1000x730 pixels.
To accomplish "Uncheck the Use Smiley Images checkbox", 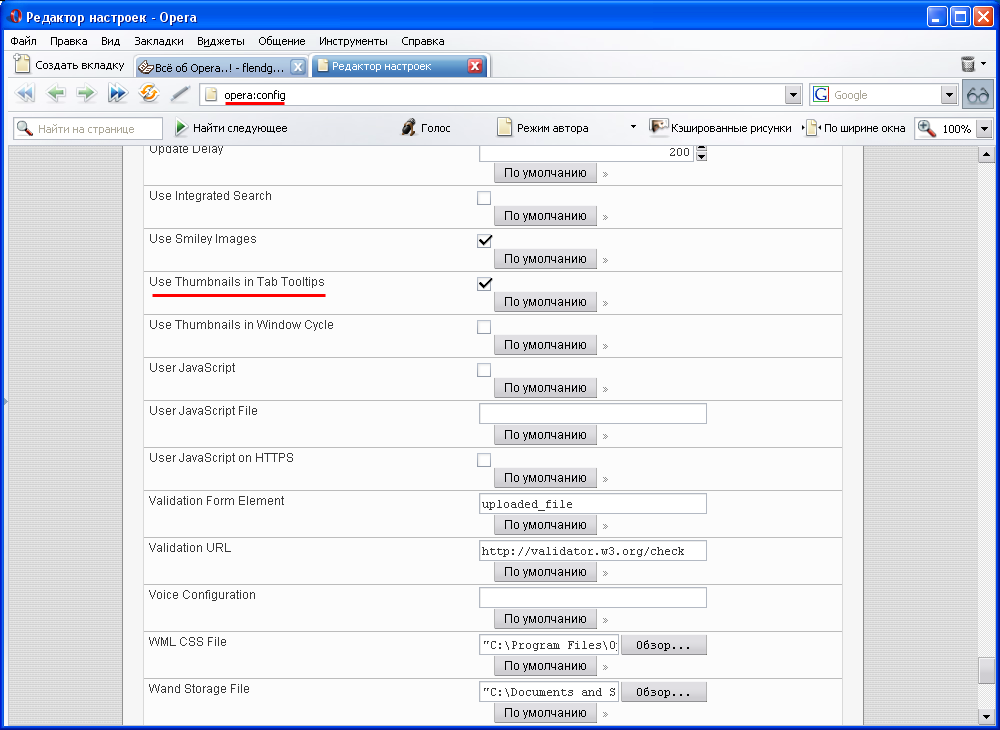I will [x=484, y=241].
